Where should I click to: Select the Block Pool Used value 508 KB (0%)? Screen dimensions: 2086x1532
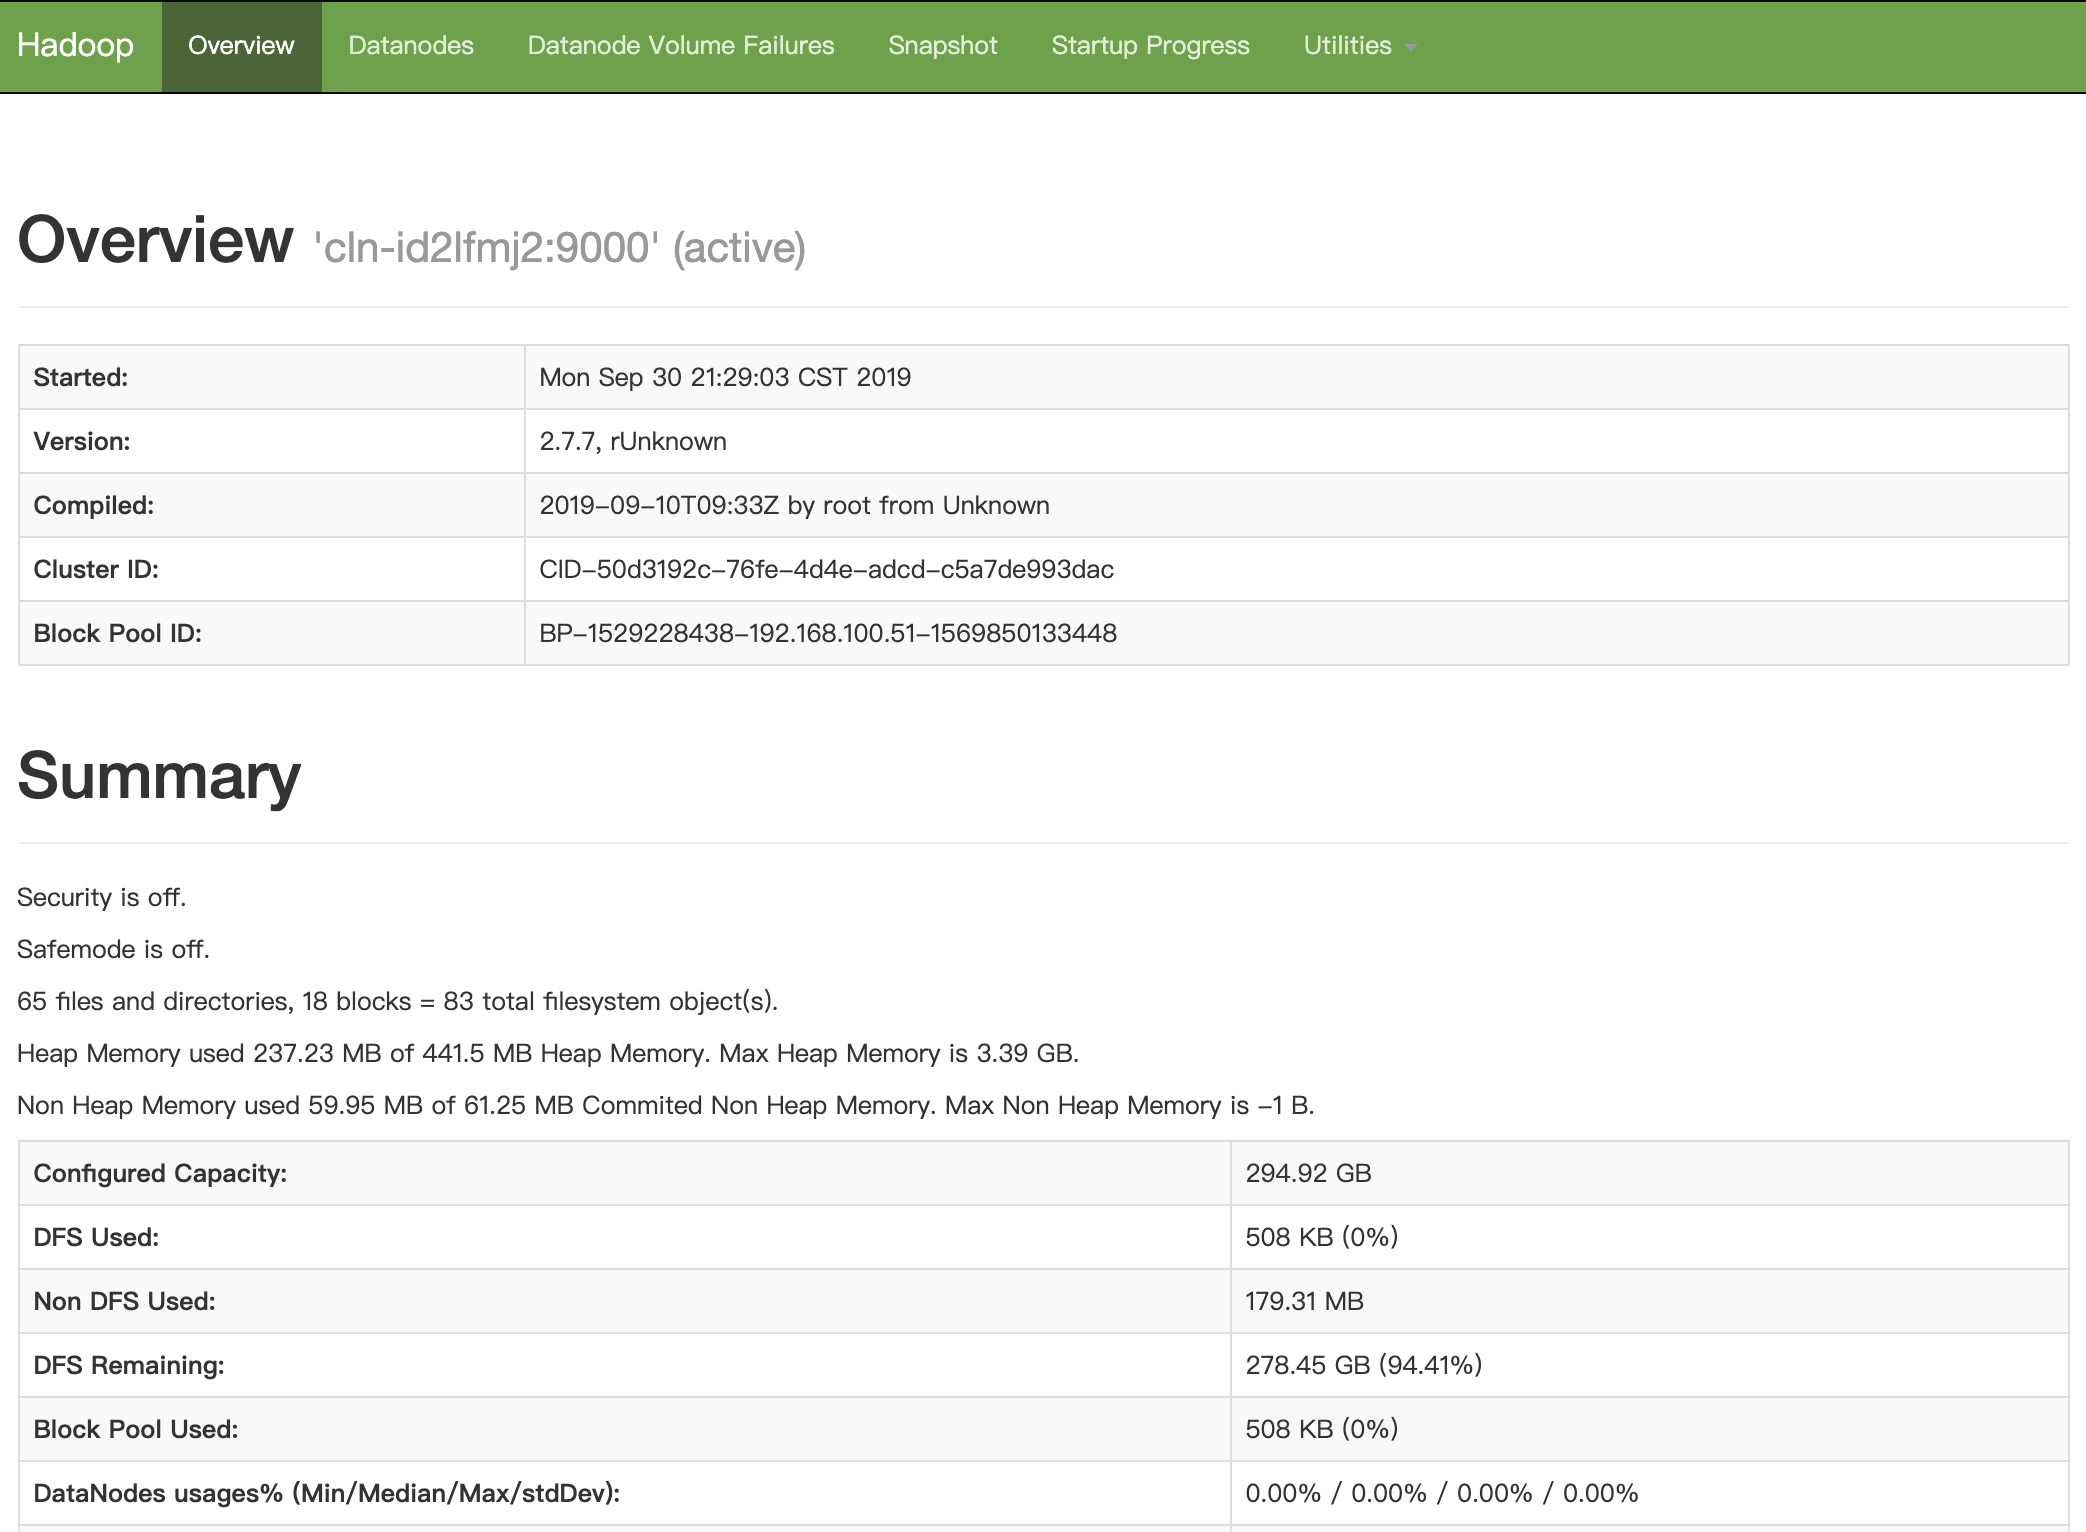pyautogui.click(x=1321, y=1429)
